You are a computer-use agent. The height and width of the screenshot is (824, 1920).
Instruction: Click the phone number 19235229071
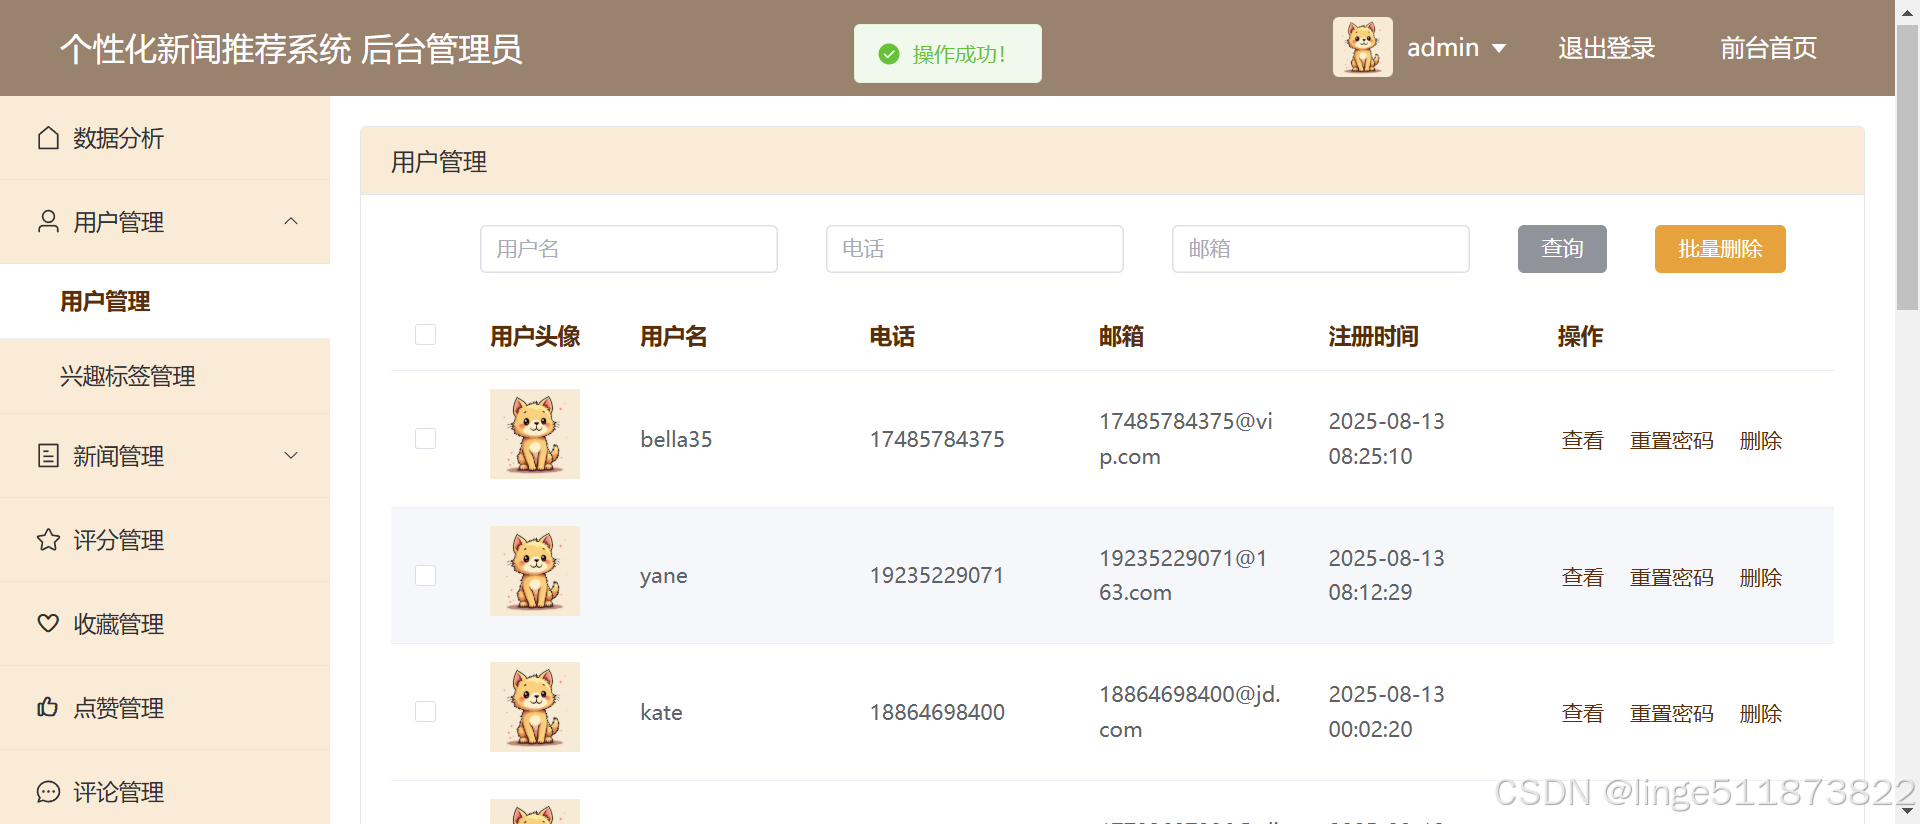[x=937, y=575]
